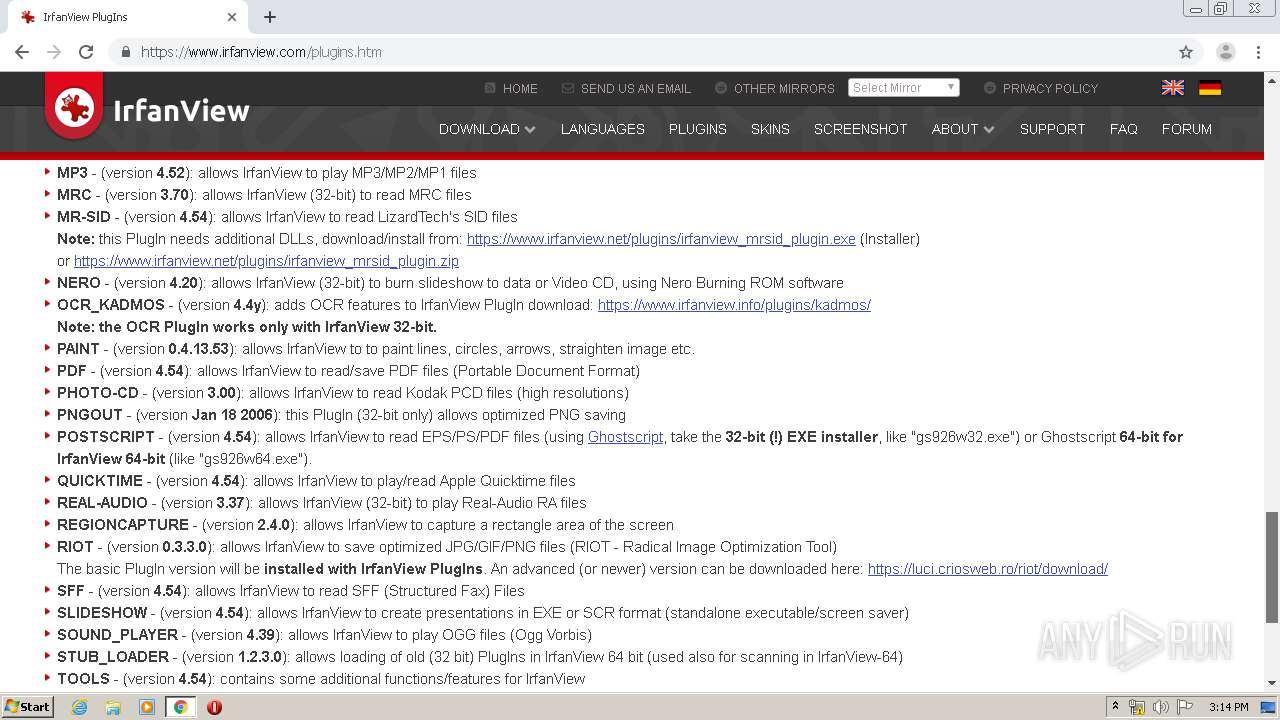Image resolution: width=1280 pixels, height=720 pixels.
Task: Click red antivirus icon in taskbar
Action: click(x=214, y=707)
